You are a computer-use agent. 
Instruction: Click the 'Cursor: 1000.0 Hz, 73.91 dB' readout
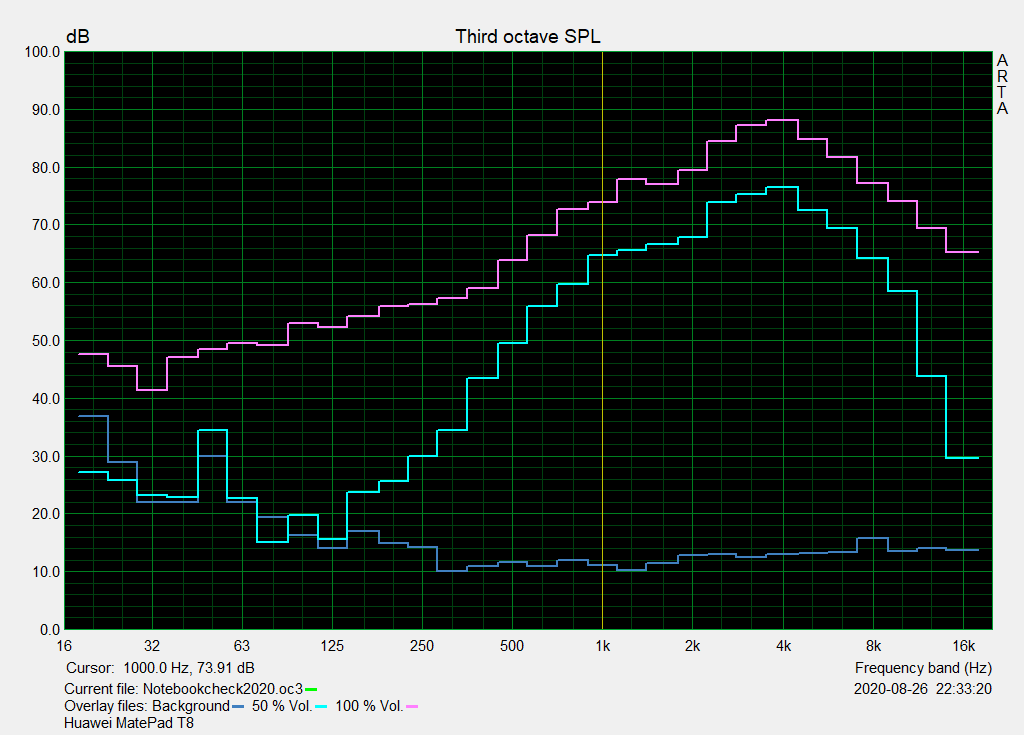(160, 668)
